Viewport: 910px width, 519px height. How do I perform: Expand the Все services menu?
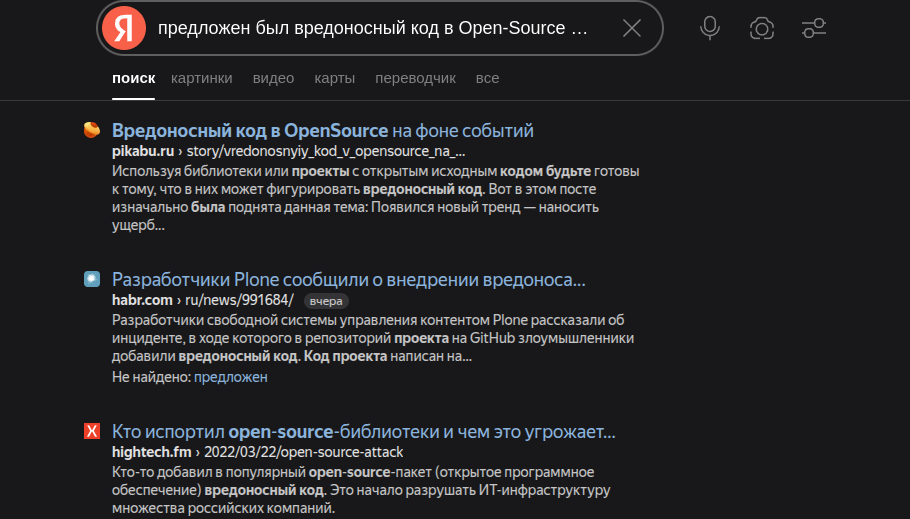(487, 78)
